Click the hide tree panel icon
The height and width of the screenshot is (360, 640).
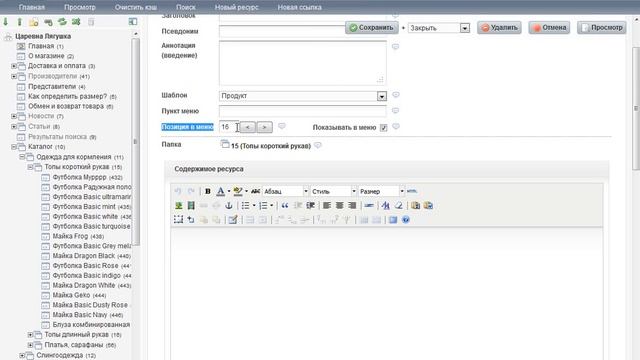click(133, 22)
